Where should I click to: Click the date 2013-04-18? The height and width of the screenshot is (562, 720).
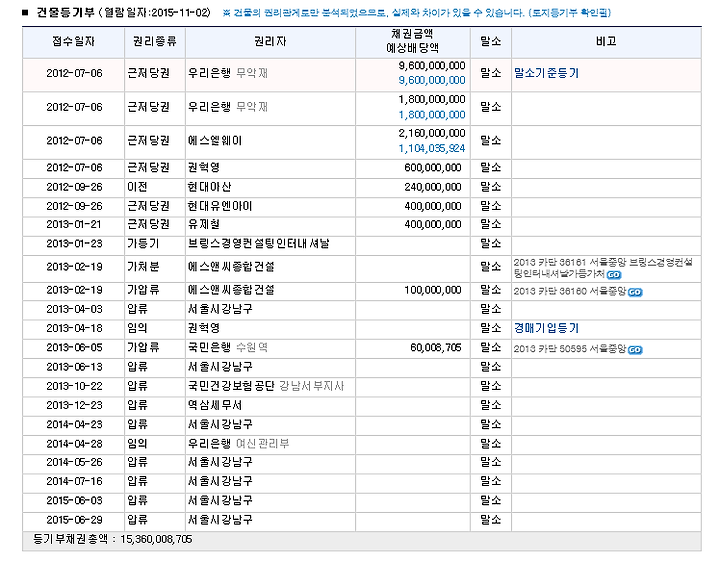pos(74,328)
